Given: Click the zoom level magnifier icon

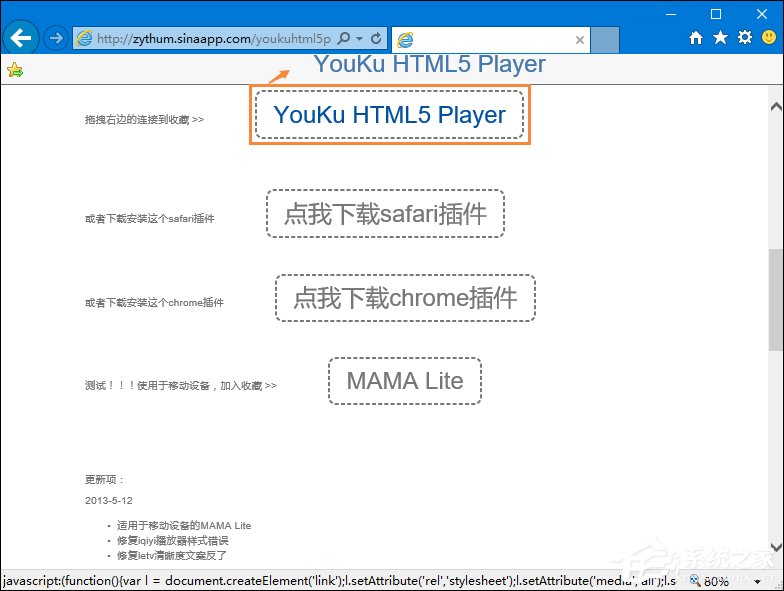Looking at the screenshot, I should 695,580.
